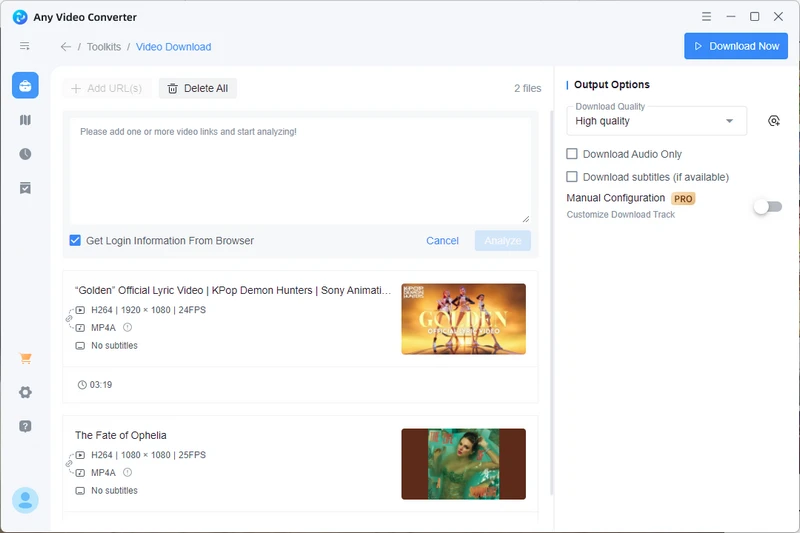Go to Toolkits breadcrumb
Image resolution: width=800 pixels, height=533 pixels.
104,47
